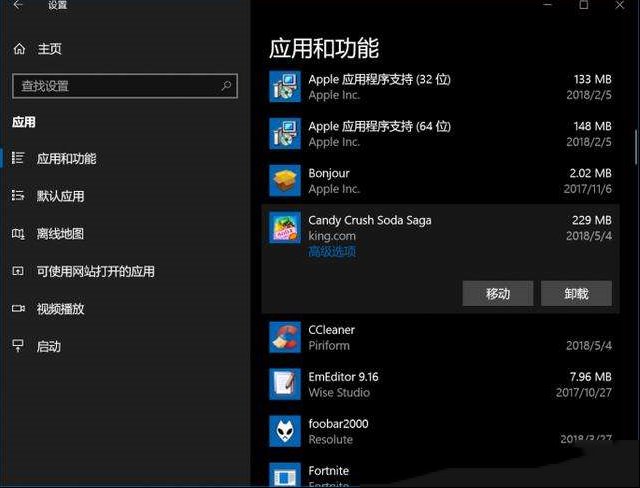Select the Candy Crush Soda Saga entry
This screenshot has width=640, height=488.
pos(440,259)
